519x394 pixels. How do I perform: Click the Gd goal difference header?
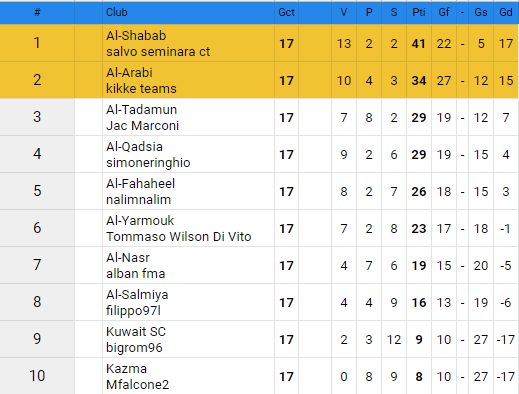[x=506, y=12]
